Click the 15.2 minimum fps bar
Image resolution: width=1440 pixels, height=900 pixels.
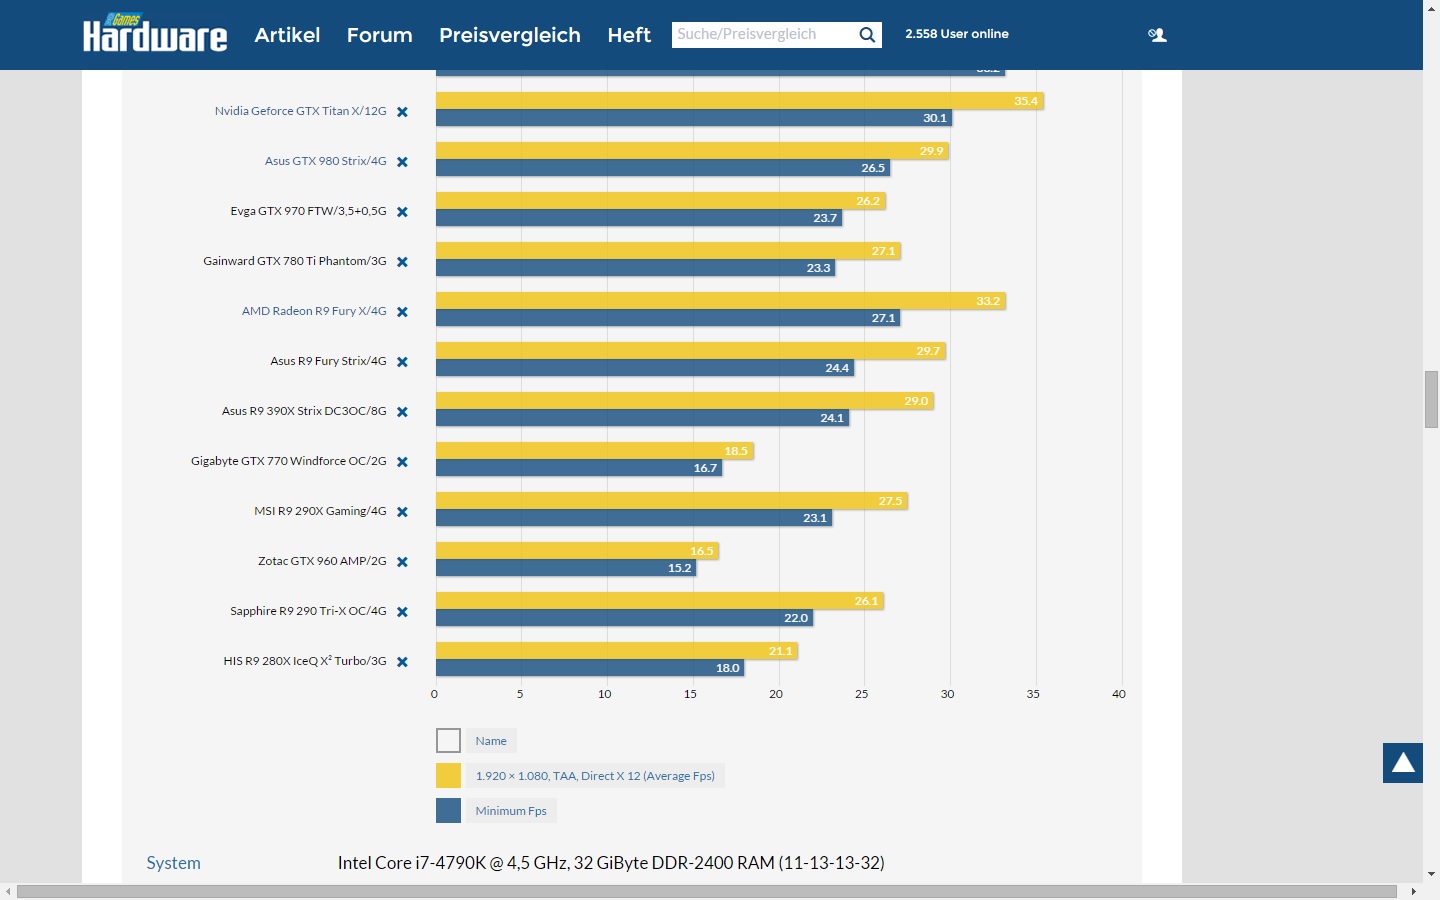click(x=566, y=568)
